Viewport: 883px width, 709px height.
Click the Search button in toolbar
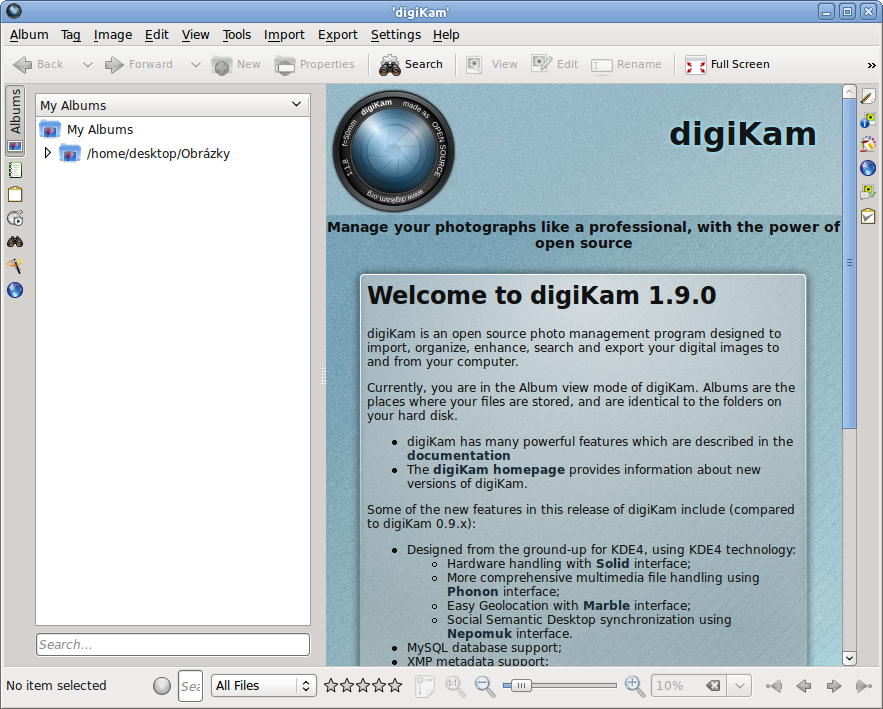click(411, 65)
